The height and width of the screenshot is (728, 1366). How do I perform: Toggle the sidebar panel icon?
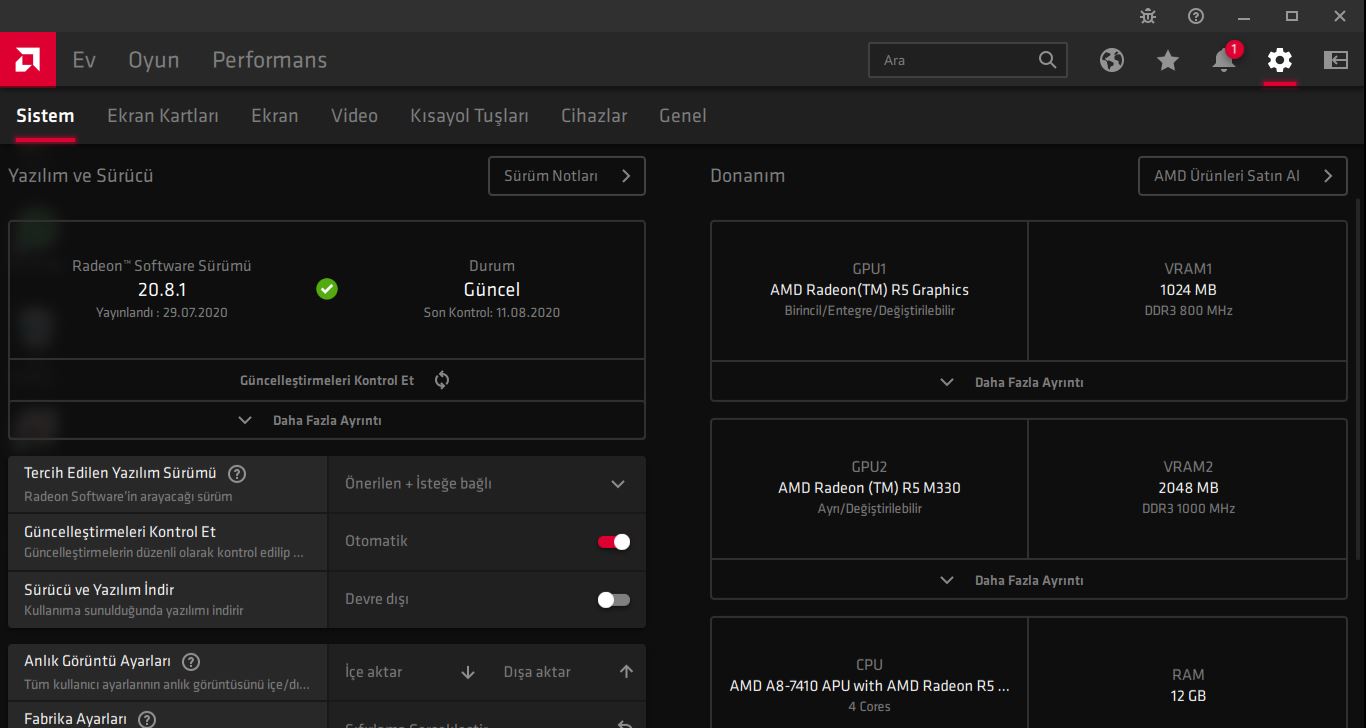(x=1336, y=60)
